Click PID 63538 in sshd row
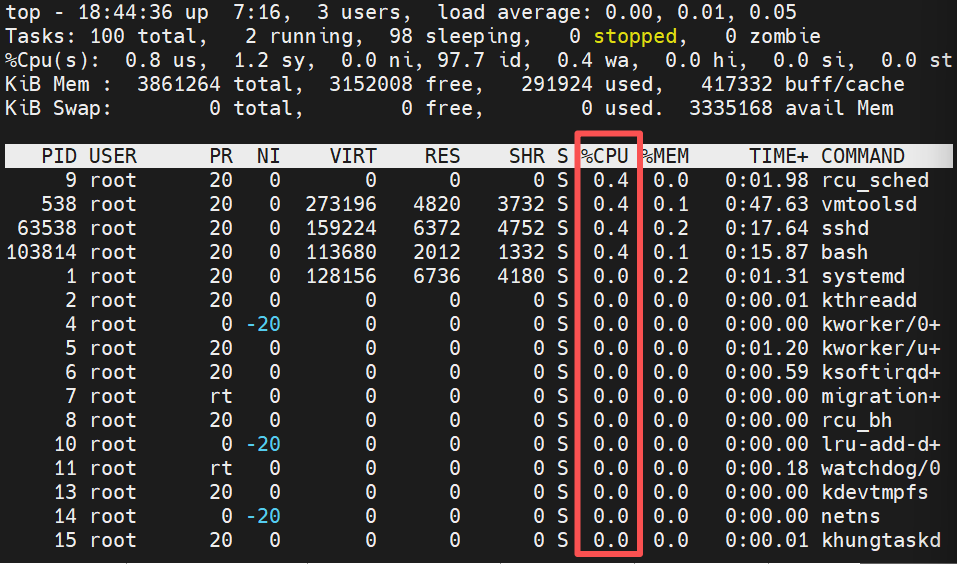Viewport: 957px width, 564px height. [x=48, y=228]
